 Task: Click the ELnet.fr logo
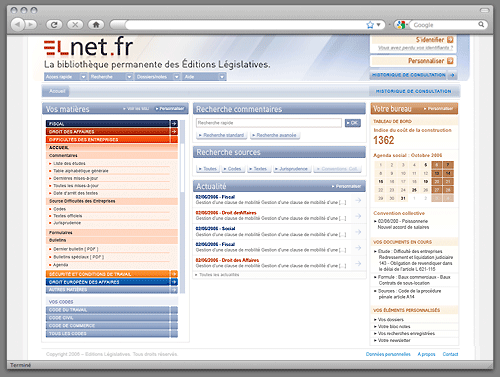[88, 47]
